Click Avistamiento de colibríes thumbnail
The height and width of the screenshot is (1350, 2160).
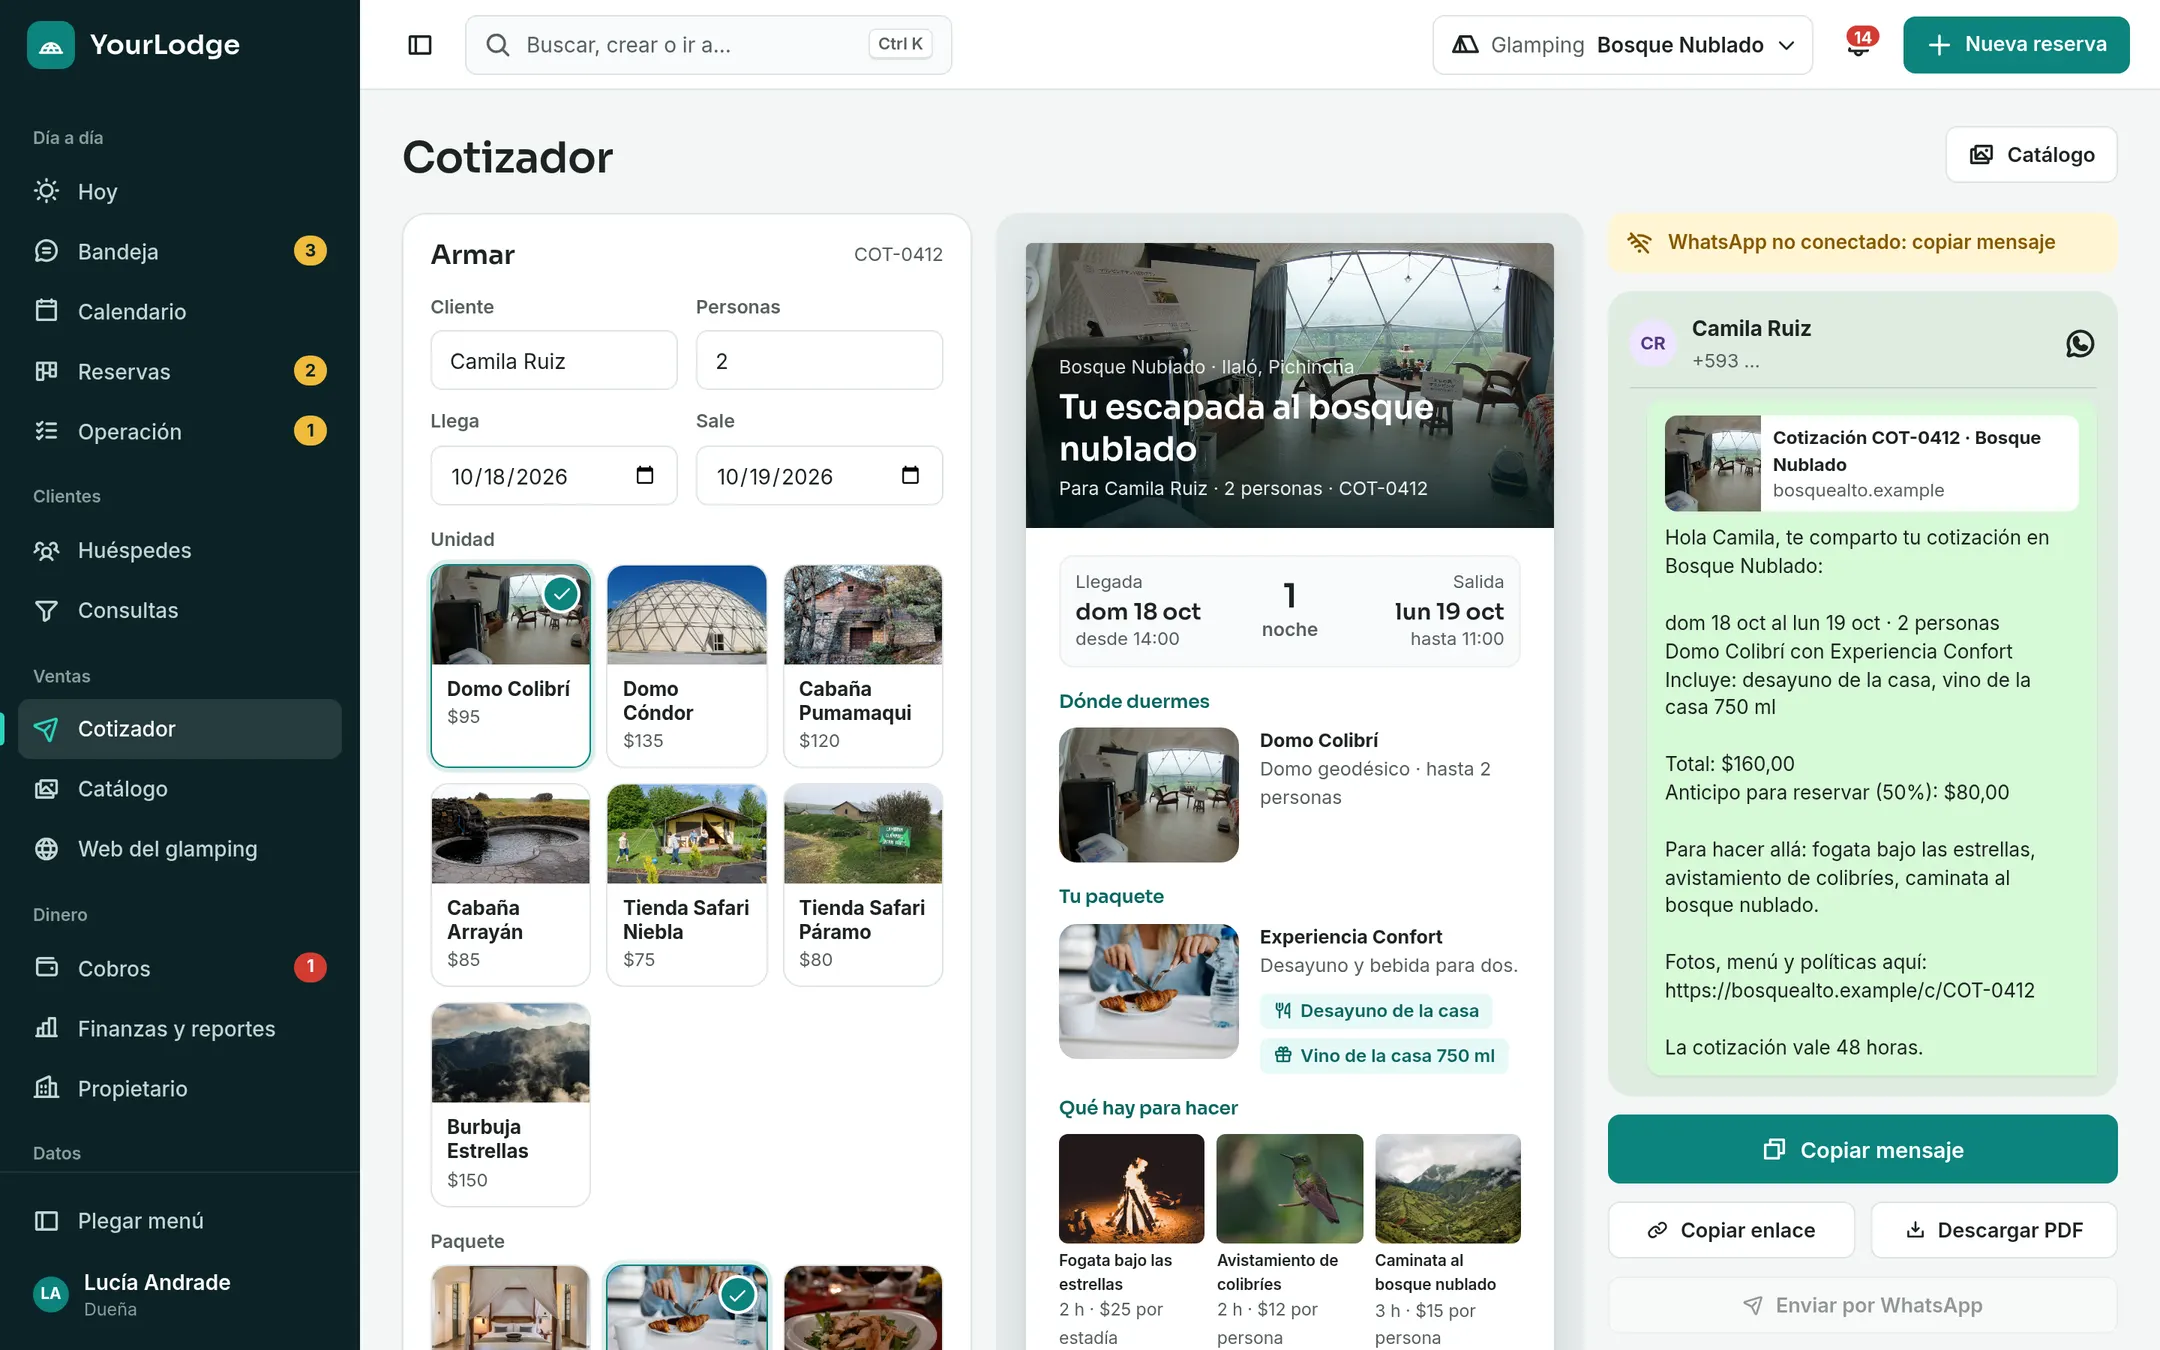pyautogui.click(x=1289, y=1188)
